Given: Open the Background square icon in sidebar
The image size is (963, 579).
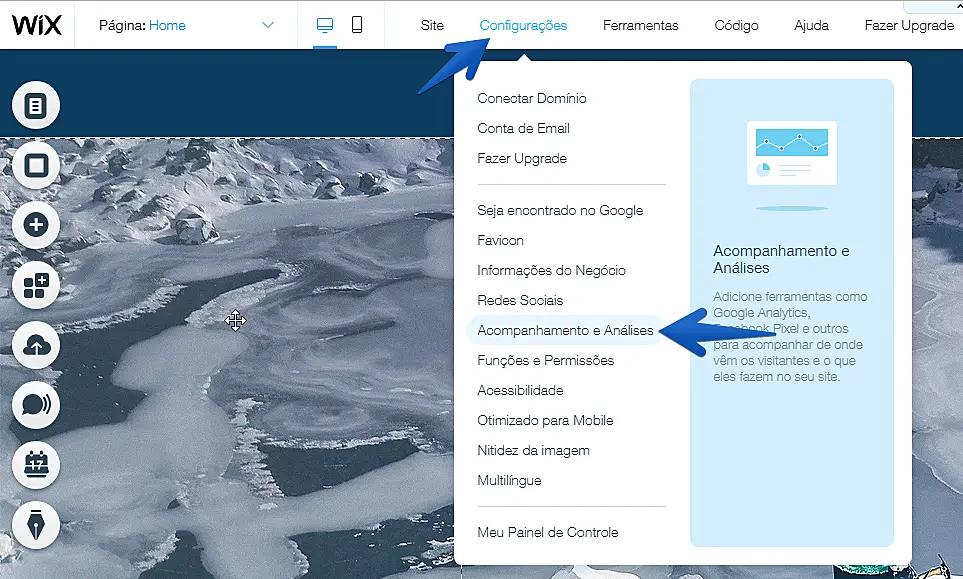Looking at the screenshot, I should [x=36, y=166].
